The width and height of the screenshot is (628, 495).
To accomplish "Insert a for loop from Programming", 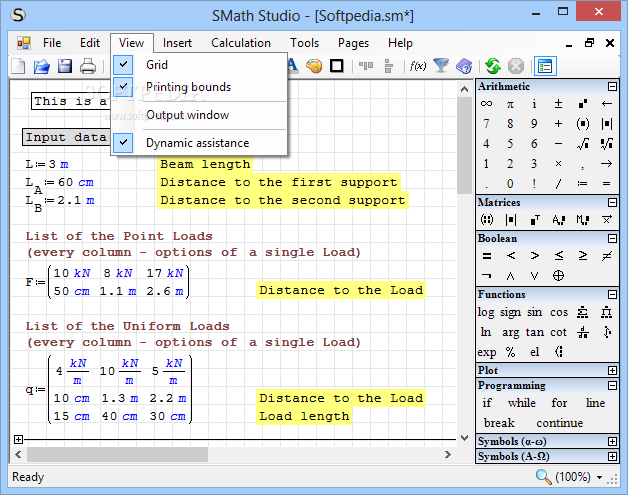I will pos(559,403).
